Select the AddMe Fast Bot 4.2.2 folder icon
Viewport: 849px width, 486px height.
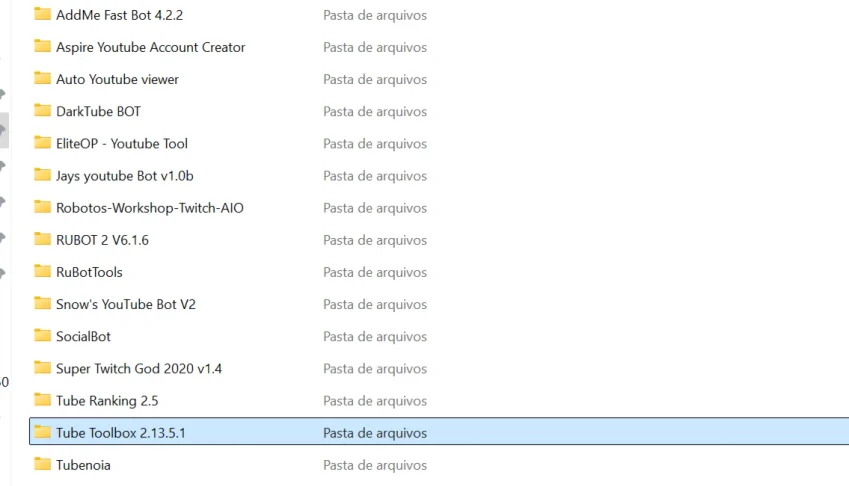point(42,14)
